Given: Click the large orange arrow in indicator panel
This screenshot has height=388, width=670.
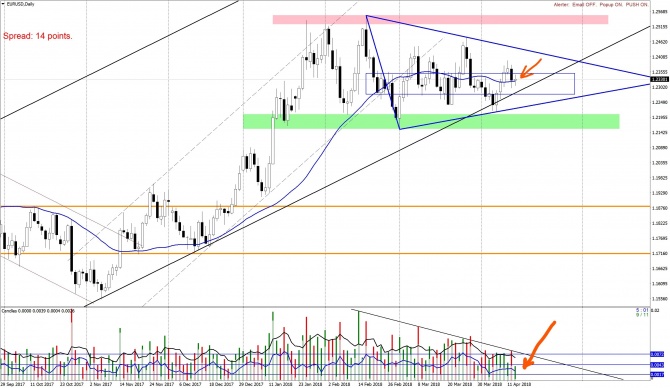Looking at the screenshot, I should [538, 345].
